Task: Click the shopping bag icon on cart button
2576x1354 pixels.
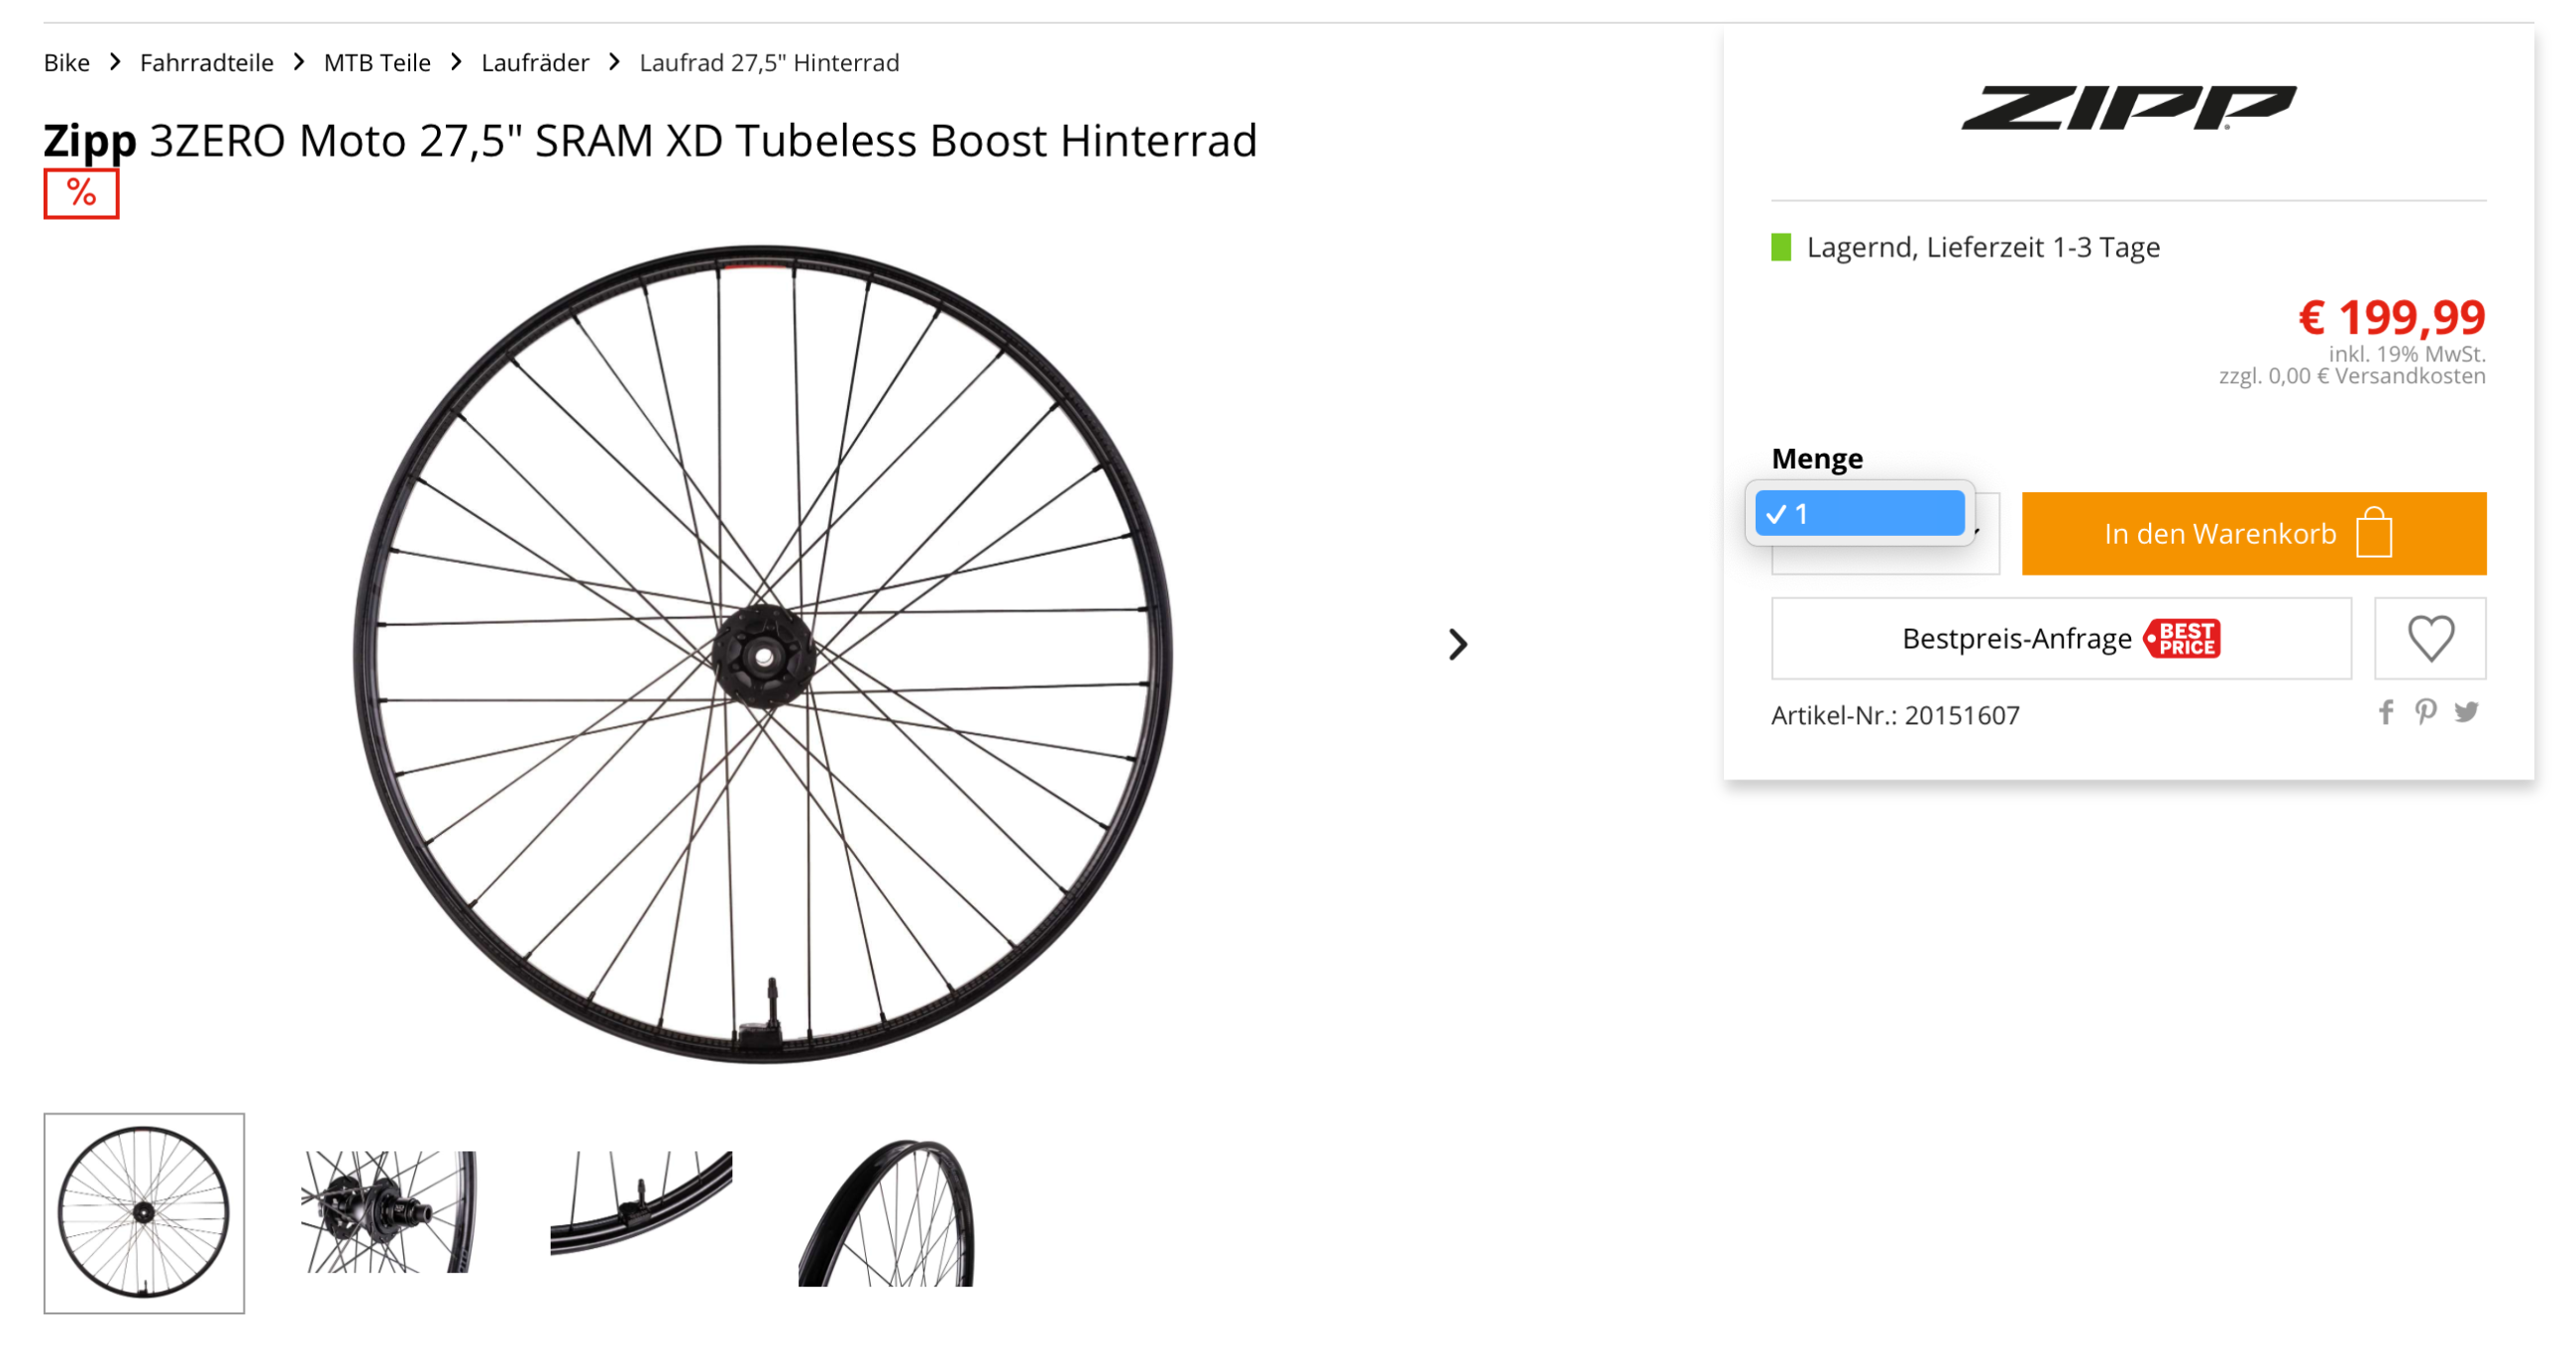Action: [2373, 533]
